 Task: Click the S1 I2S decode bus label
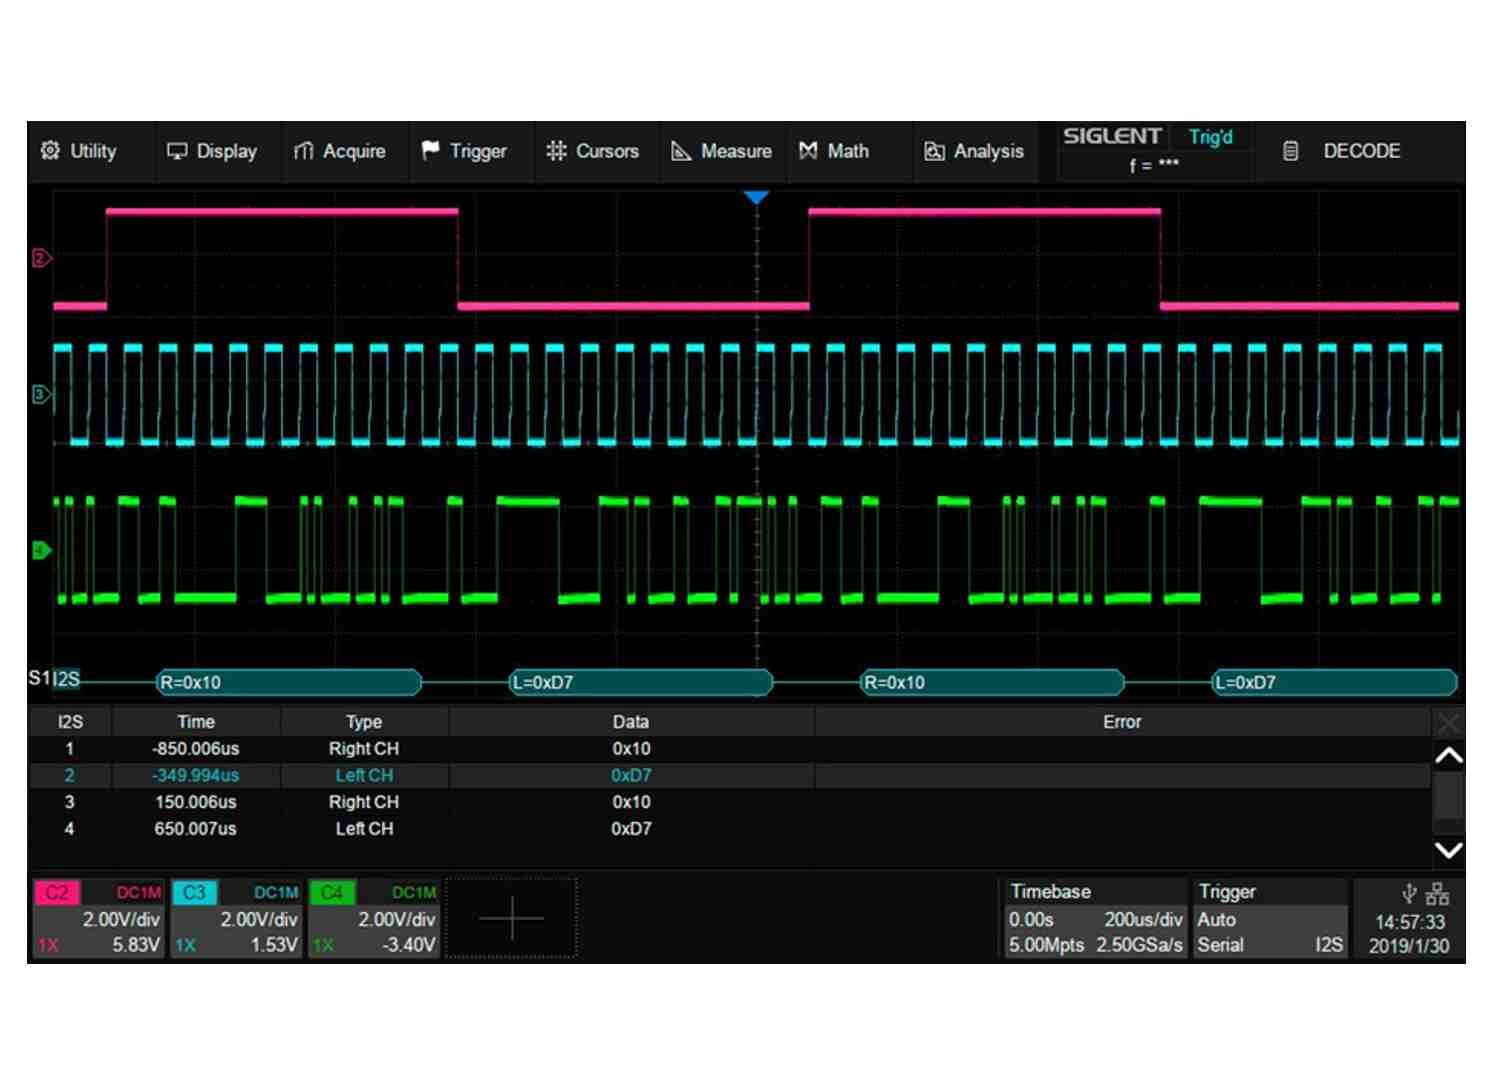pos(54,679)
